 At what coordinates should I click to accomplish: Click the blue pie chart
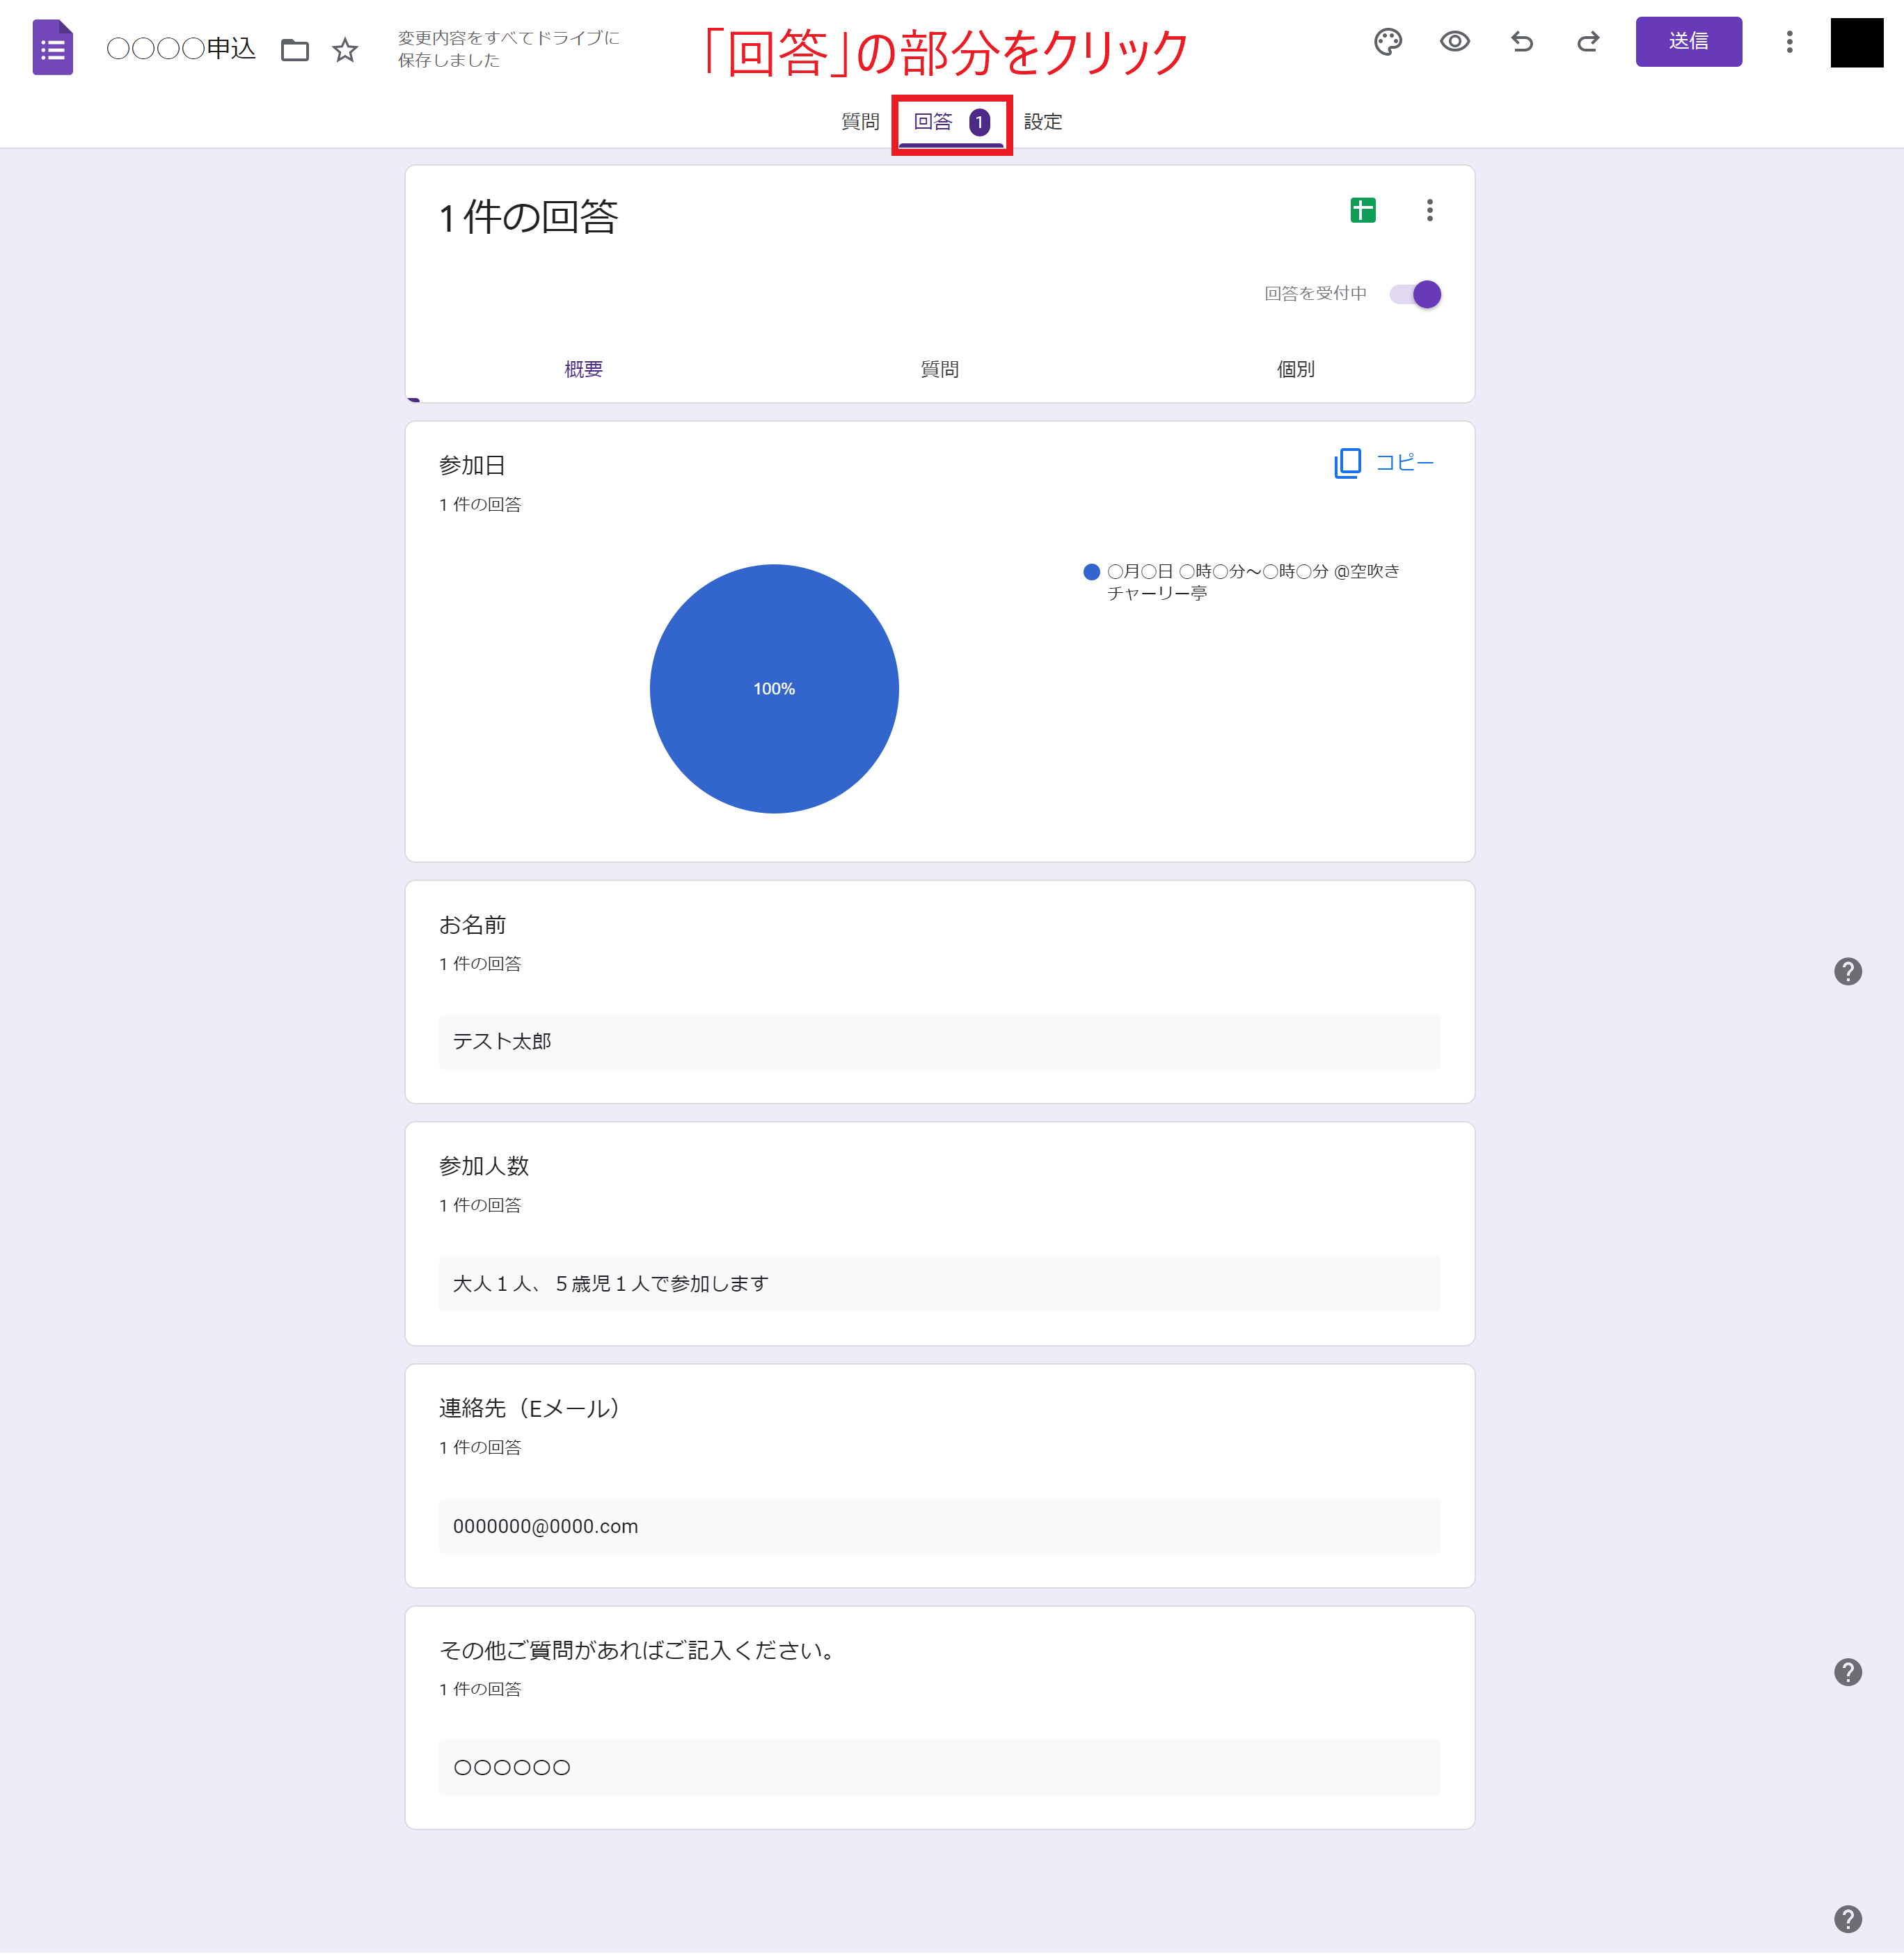click(774, 689)
